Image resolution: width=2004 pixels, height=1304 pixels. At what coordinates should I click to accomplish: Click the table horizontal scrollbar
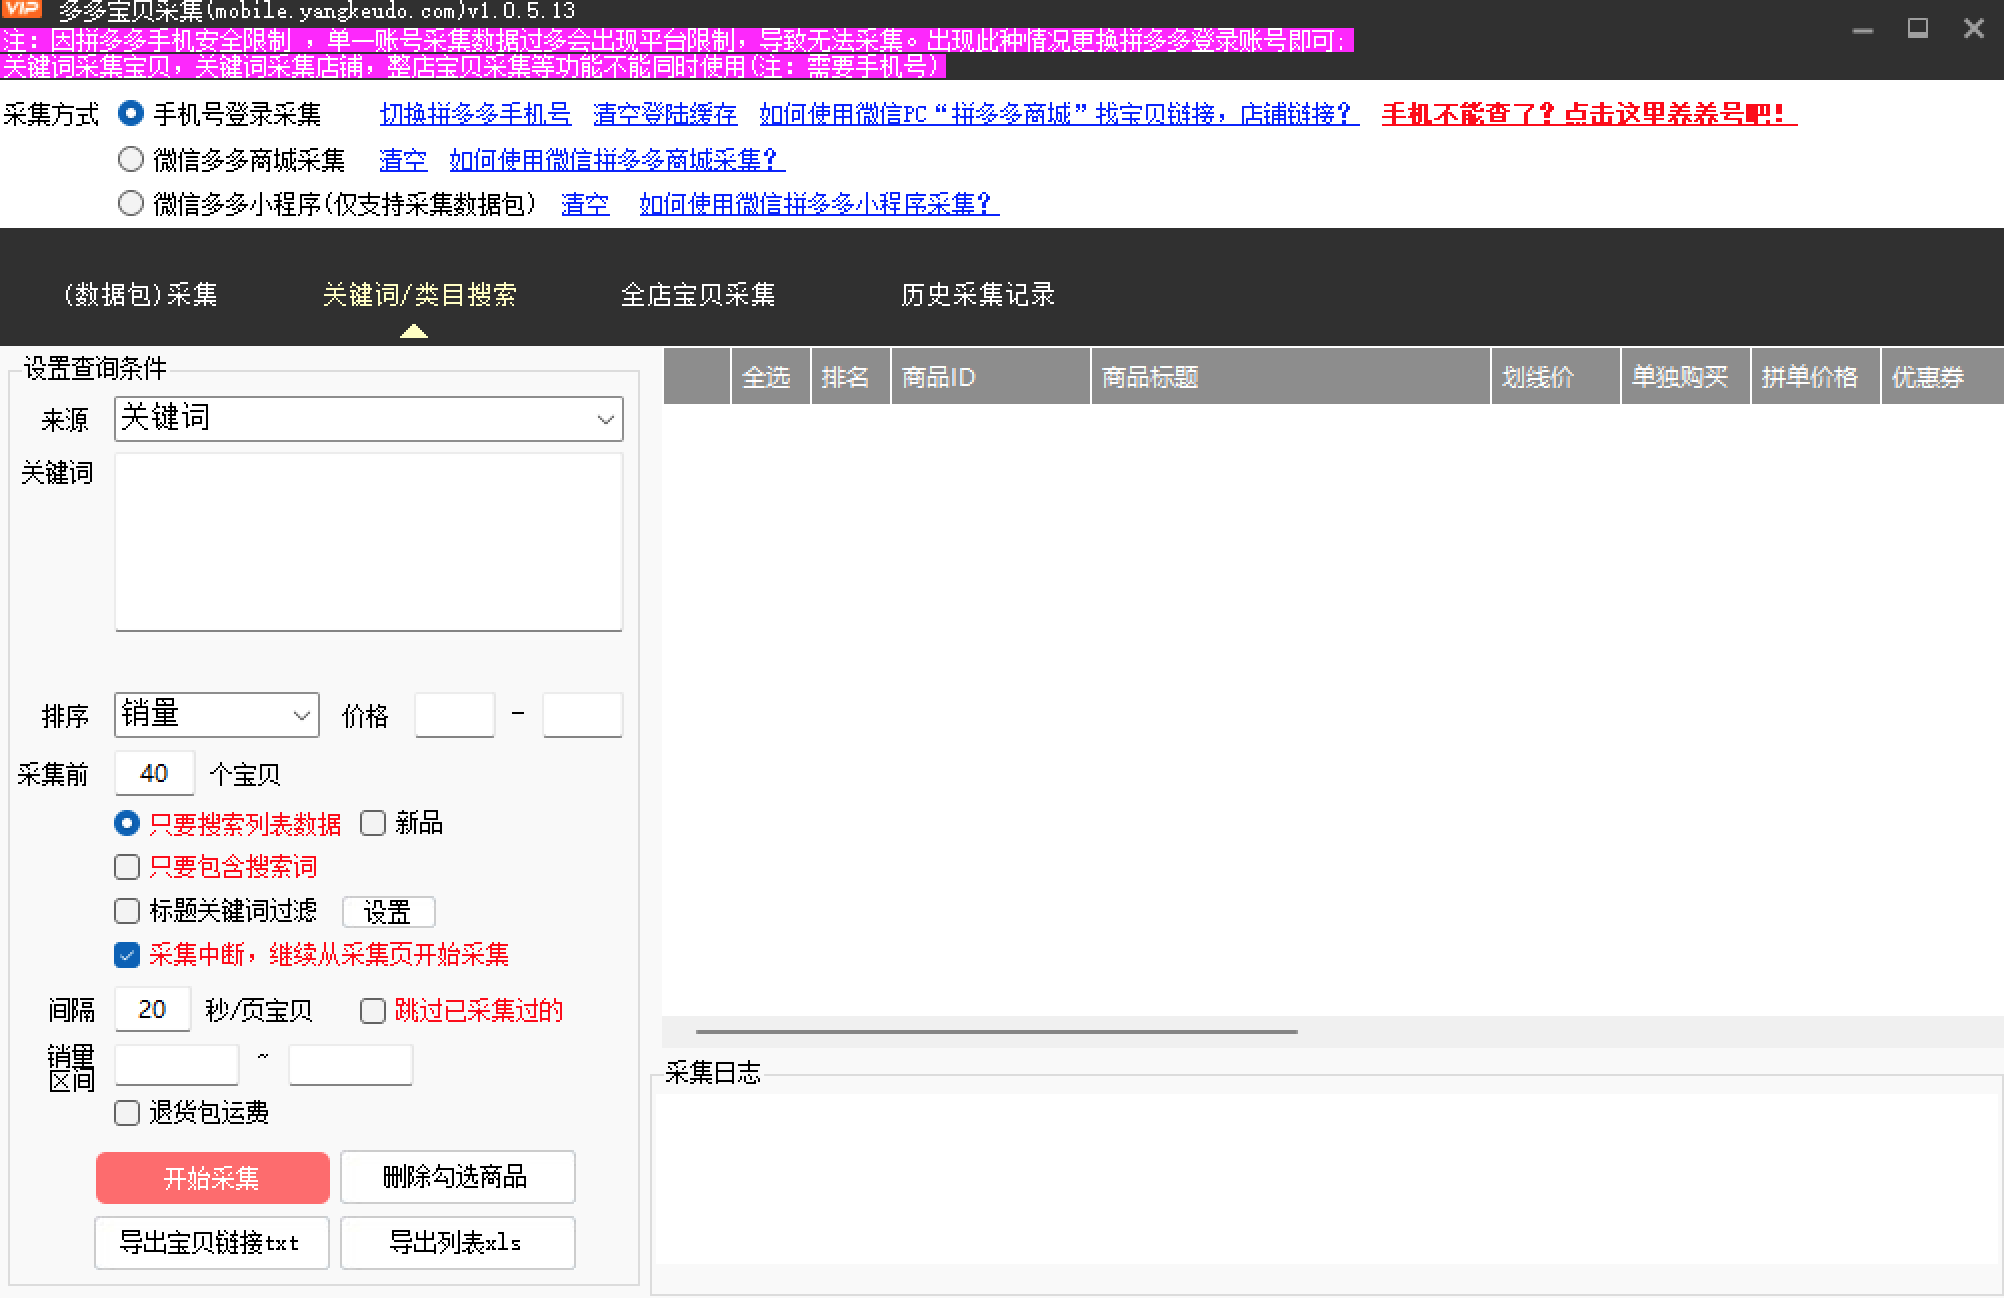click(x=997, y=1031)
